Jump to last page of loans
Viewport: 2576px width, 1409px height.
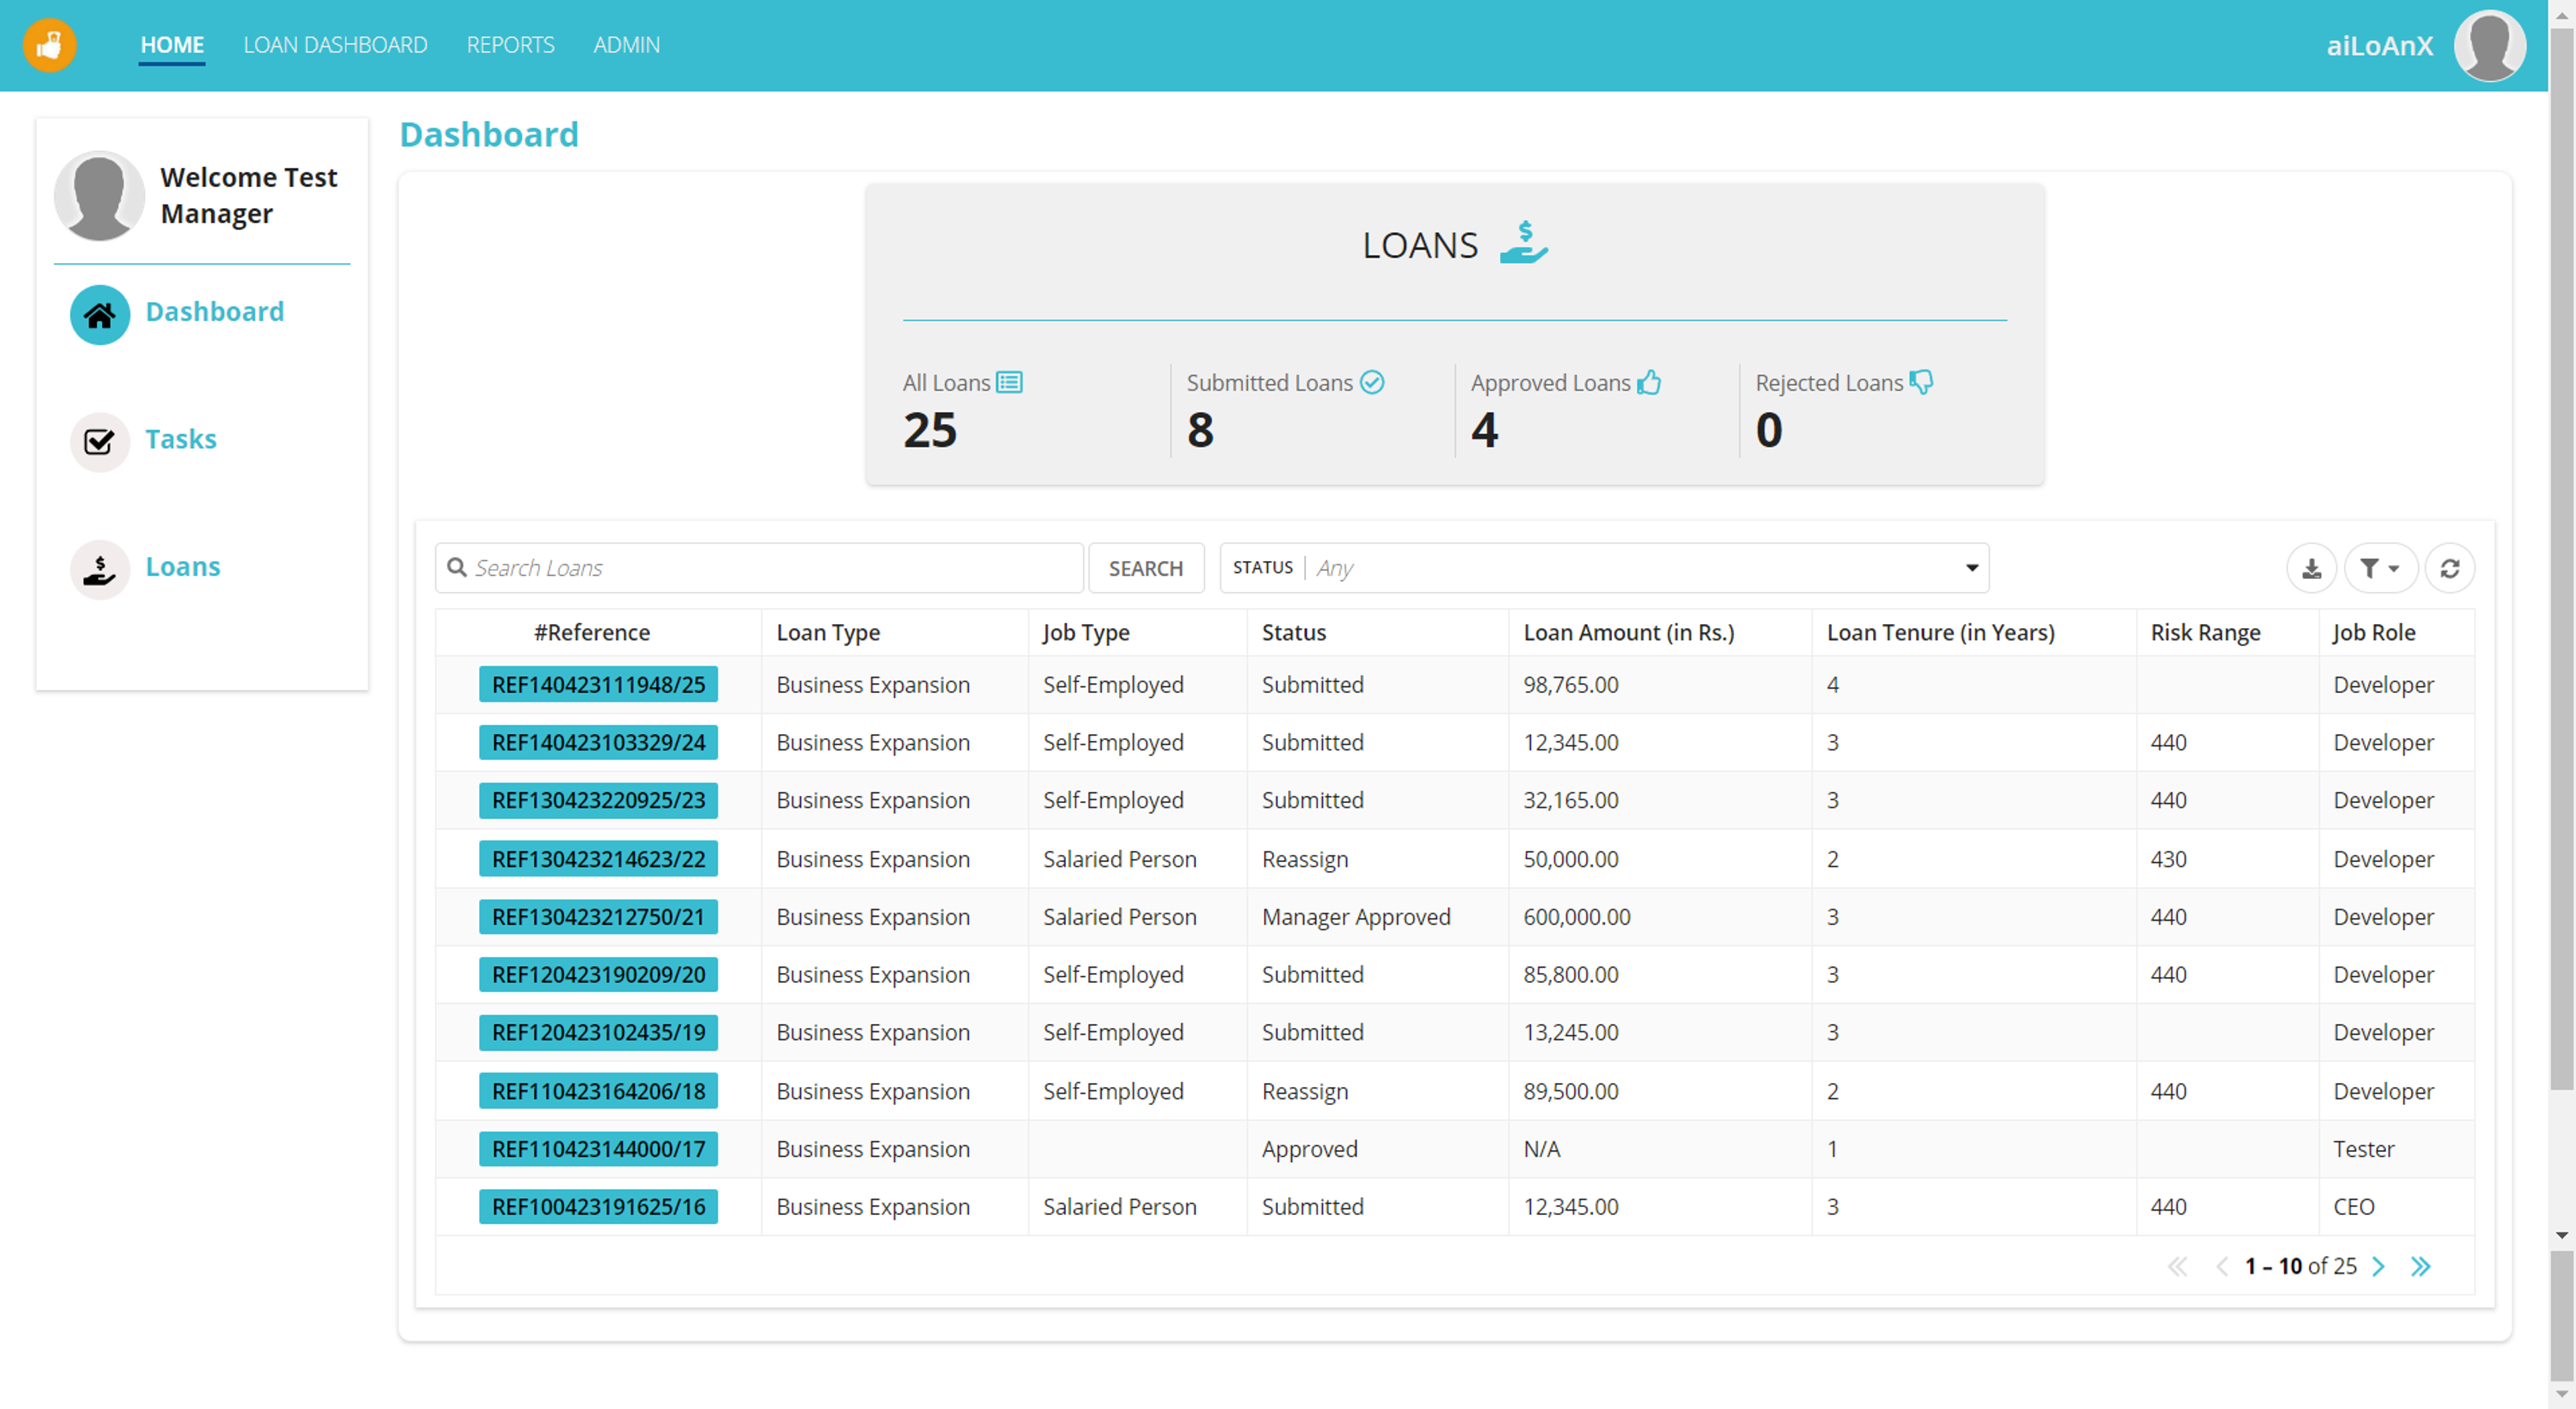point(2421,1266)
